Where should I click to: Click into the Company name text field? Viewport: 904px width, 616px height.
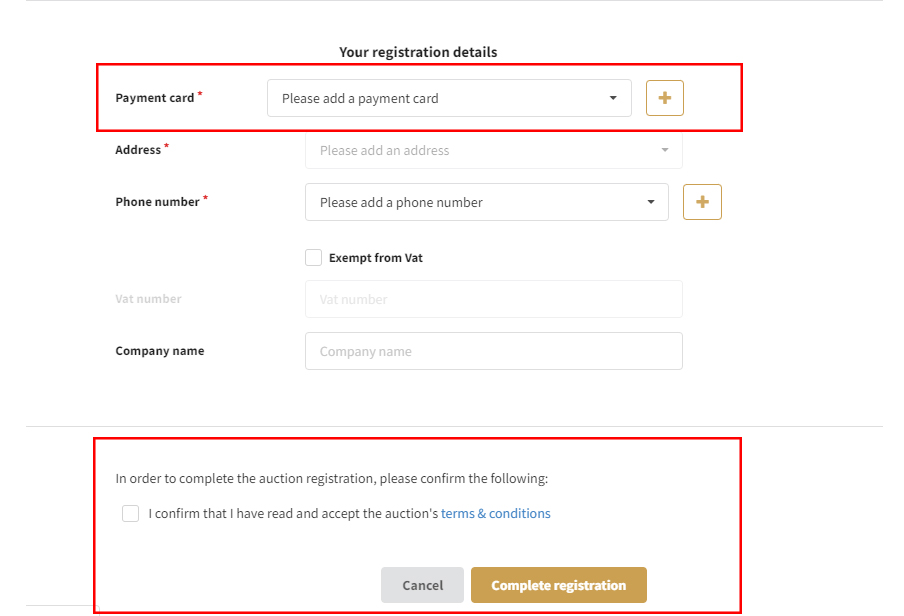(x=493, y=351)
